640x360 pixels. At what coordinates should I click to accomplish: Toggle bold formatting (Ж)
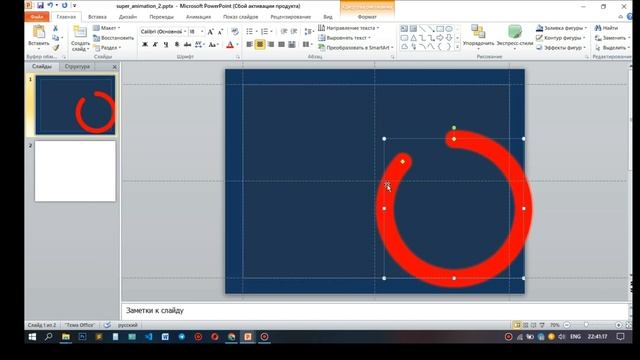point(145,44)
